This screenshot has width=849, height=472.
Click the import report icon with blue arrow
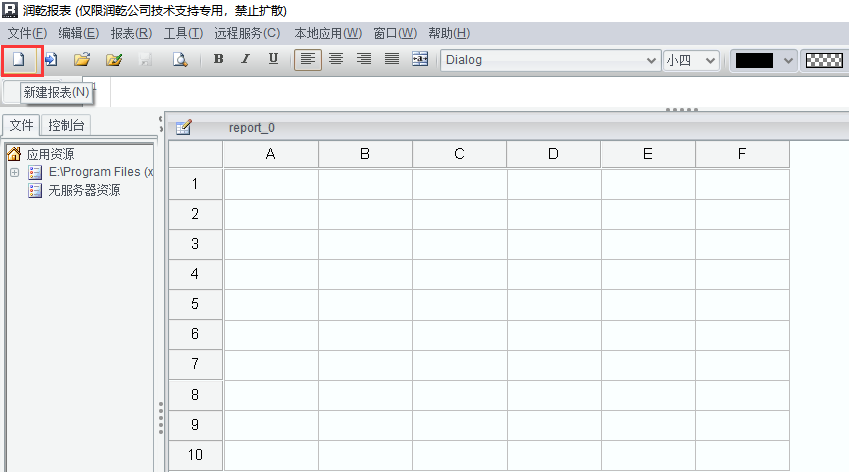tap(51, 60)
